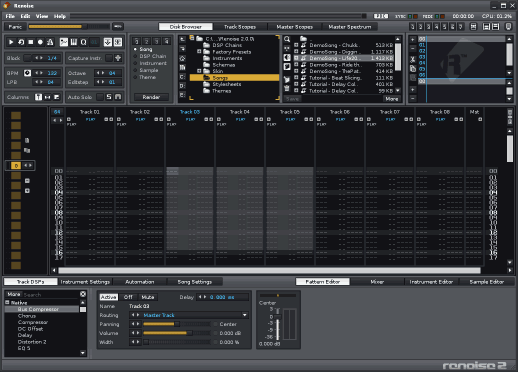
Task: Click the scissors cut icon in sequencer panel
Action: (413, 60)
